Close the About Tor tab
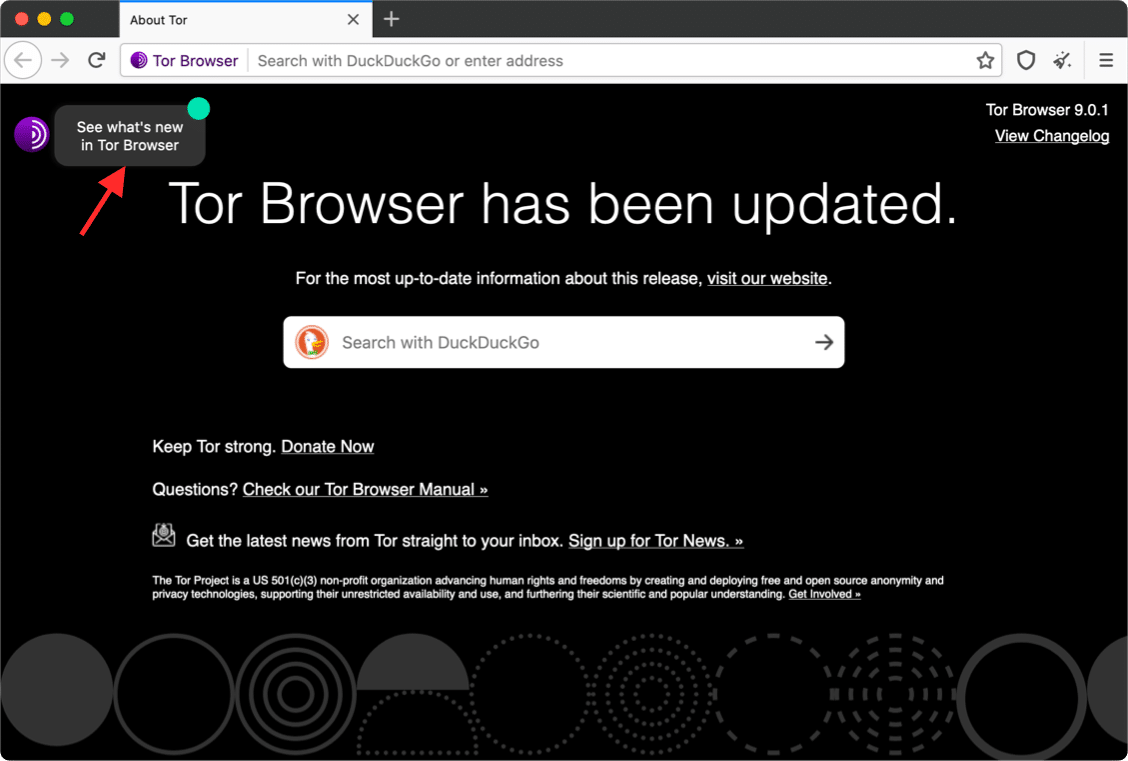 (x=353, y=19)
